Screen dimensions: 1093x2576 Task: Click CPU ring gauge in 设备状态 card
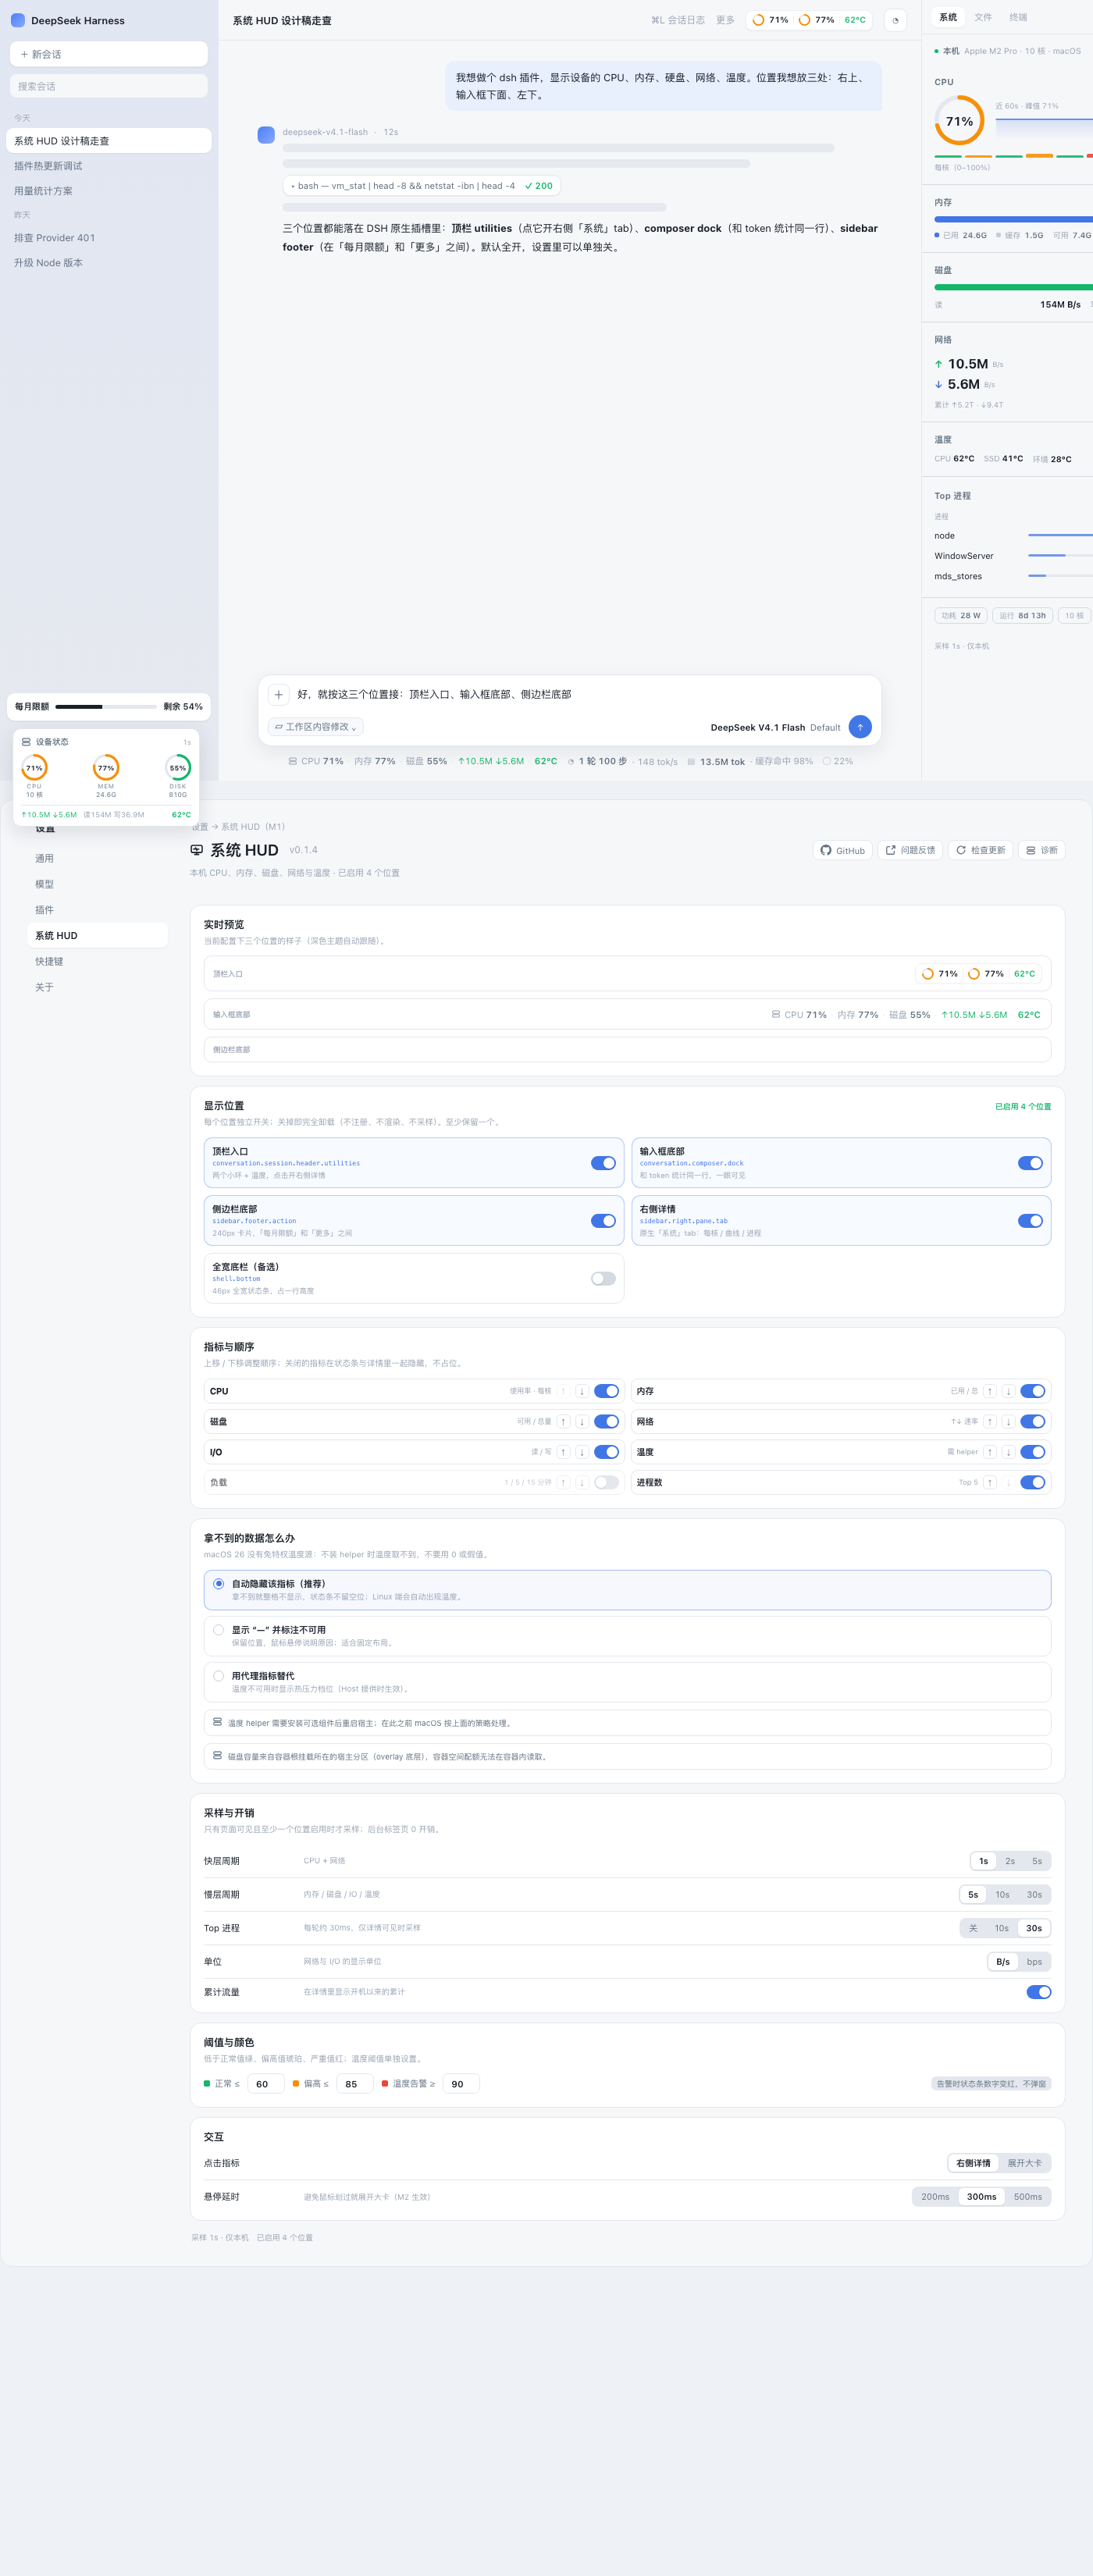click(34, 768)
